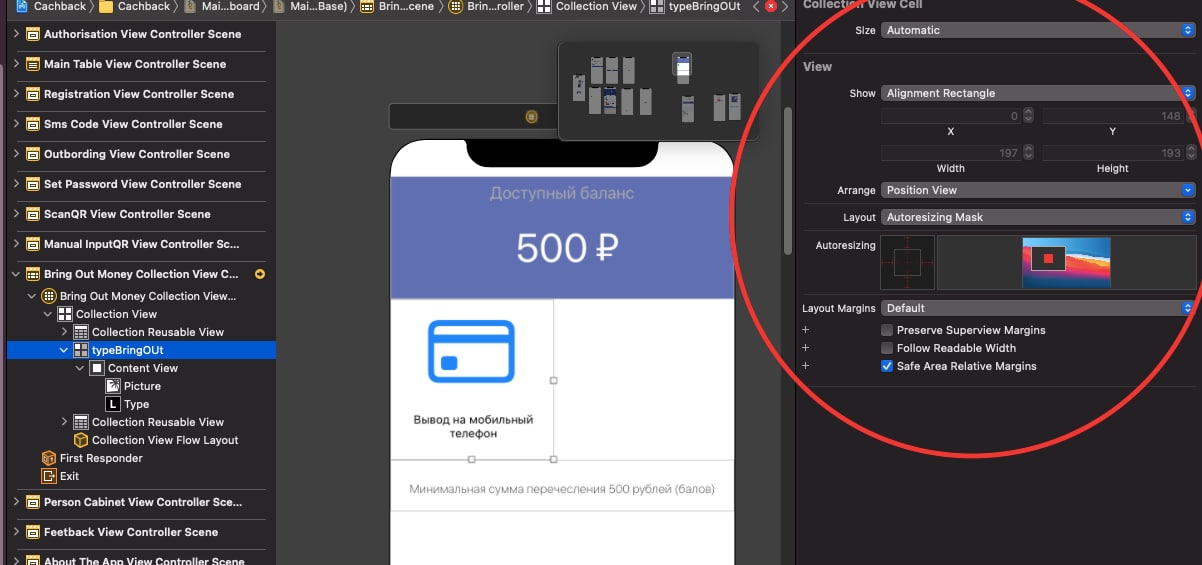Enable Follow Readable Width checkbox
This screenshot has width=1202, height=565.
(x=887, y=348)
